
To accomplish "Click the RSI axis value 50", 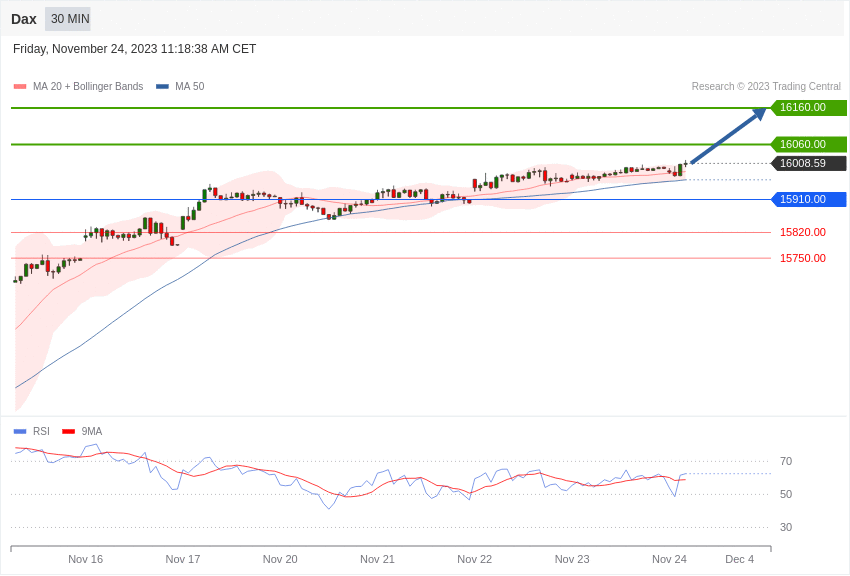I will pyautogui.click(x=786, y=494).
